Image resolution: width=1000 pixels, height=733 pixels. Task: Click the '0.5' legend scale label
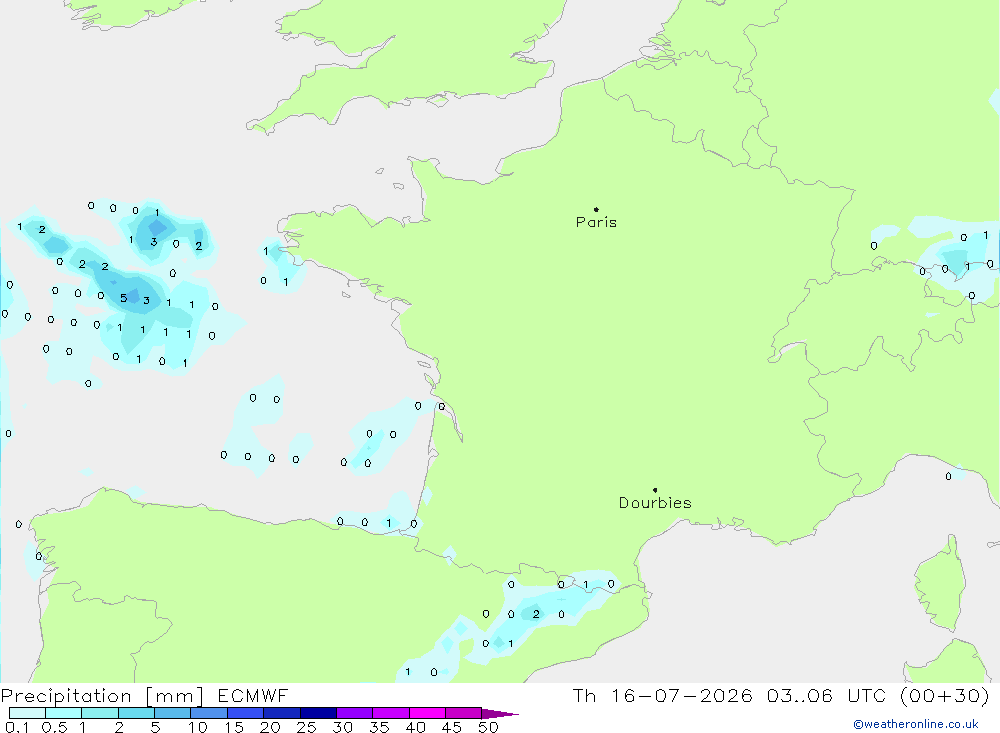point(54,727)
